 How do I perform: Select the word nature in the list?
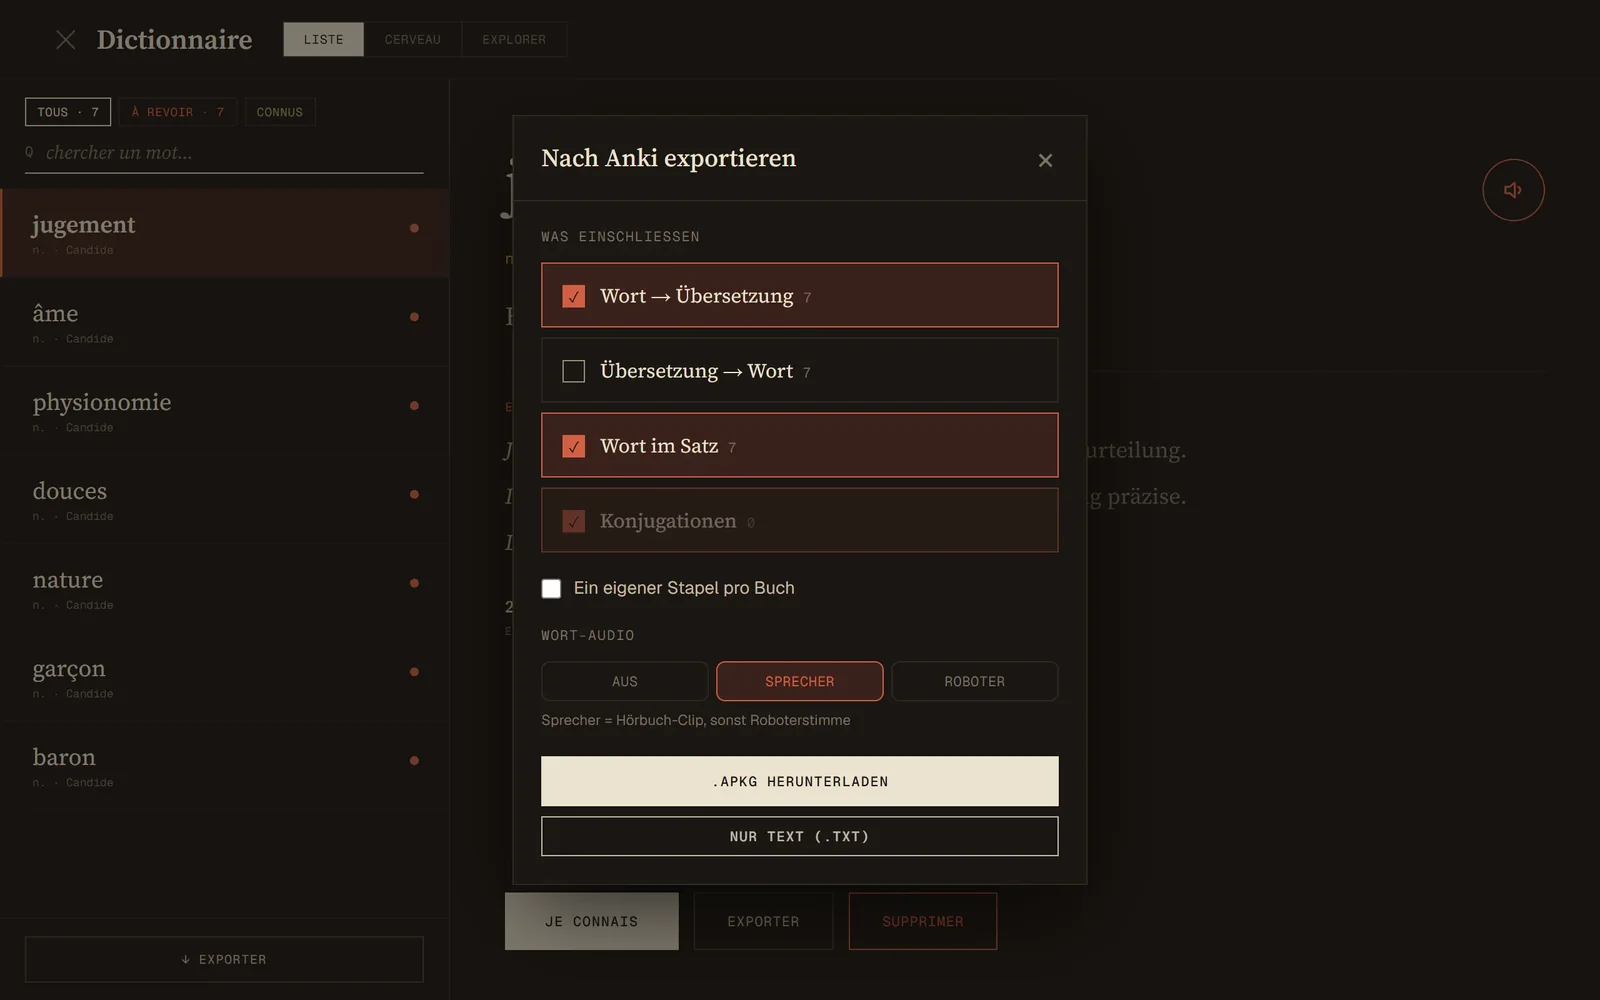pyautogui.click(x=224, y=588)
